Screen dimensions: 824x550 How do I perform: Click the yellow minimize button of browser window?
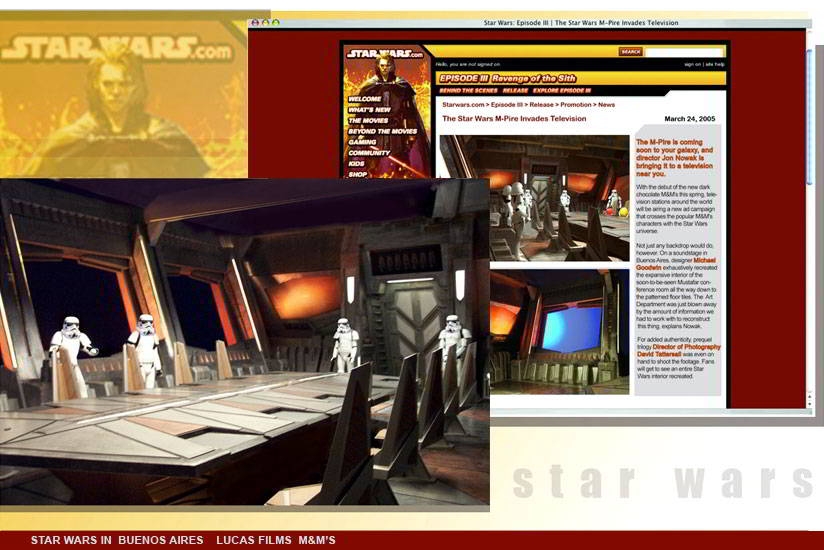pyautogui.click(x=265, y=23)
